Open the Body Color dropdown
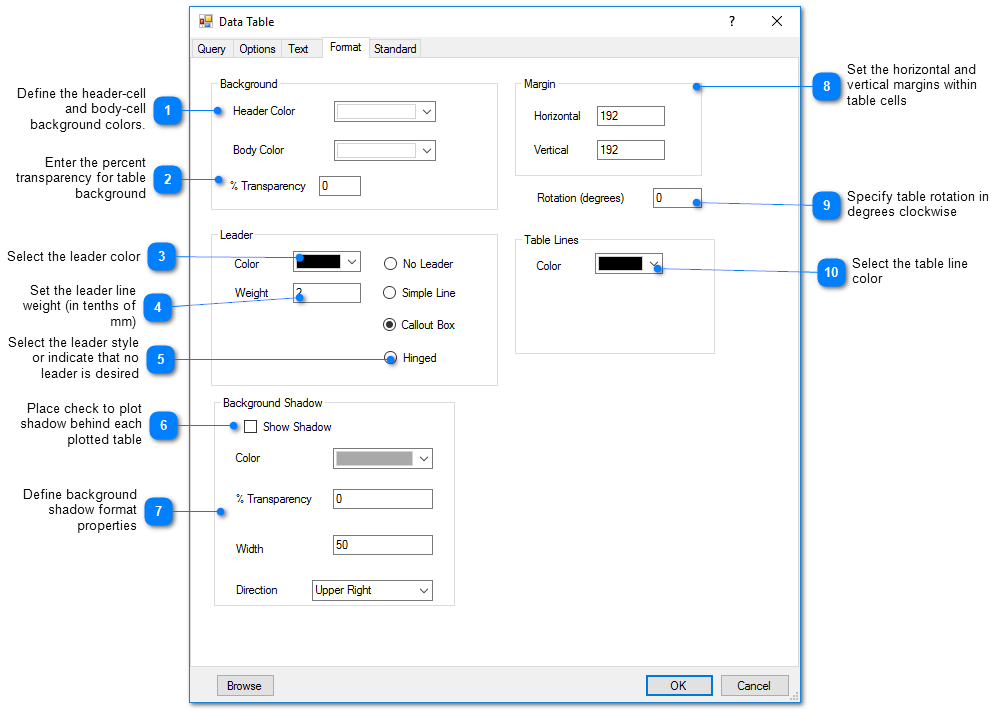 pyautogui.click(x=428, y=150)
